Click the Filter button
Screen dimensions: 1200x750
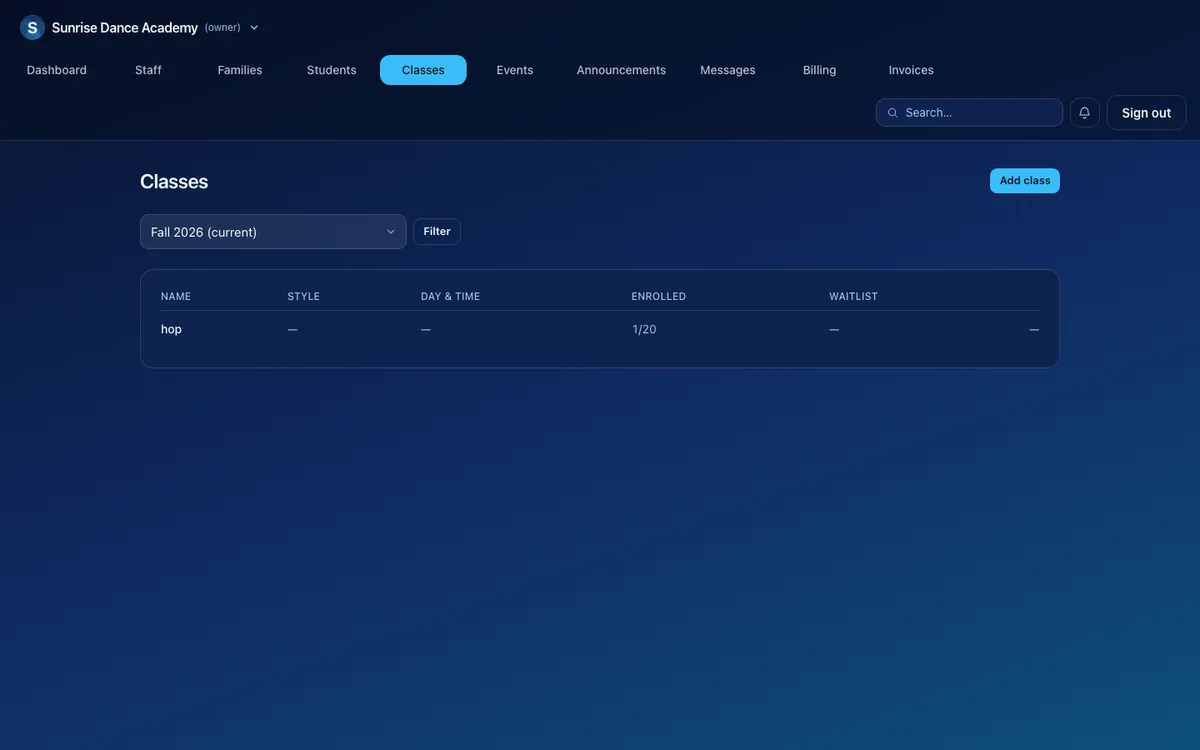[x=437, y=232]
